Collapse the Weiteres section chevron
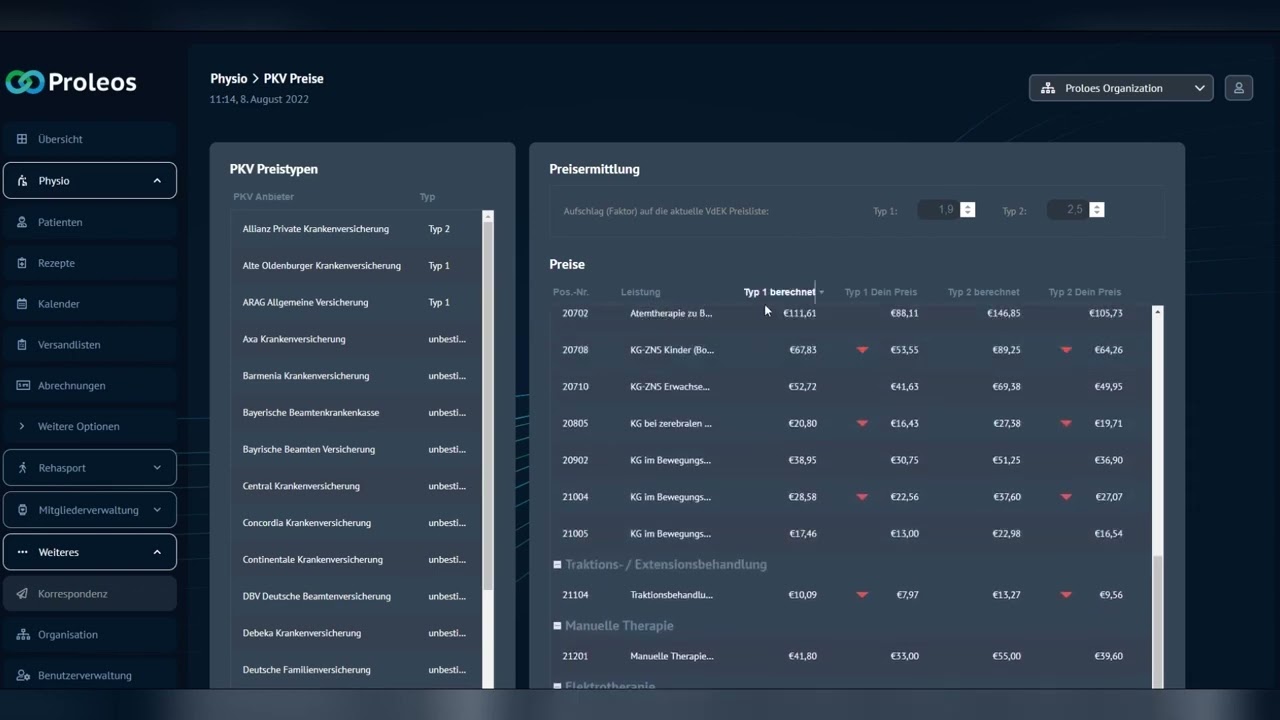Viewport: 1280px width, 720px height. click(x=157, y=552)
